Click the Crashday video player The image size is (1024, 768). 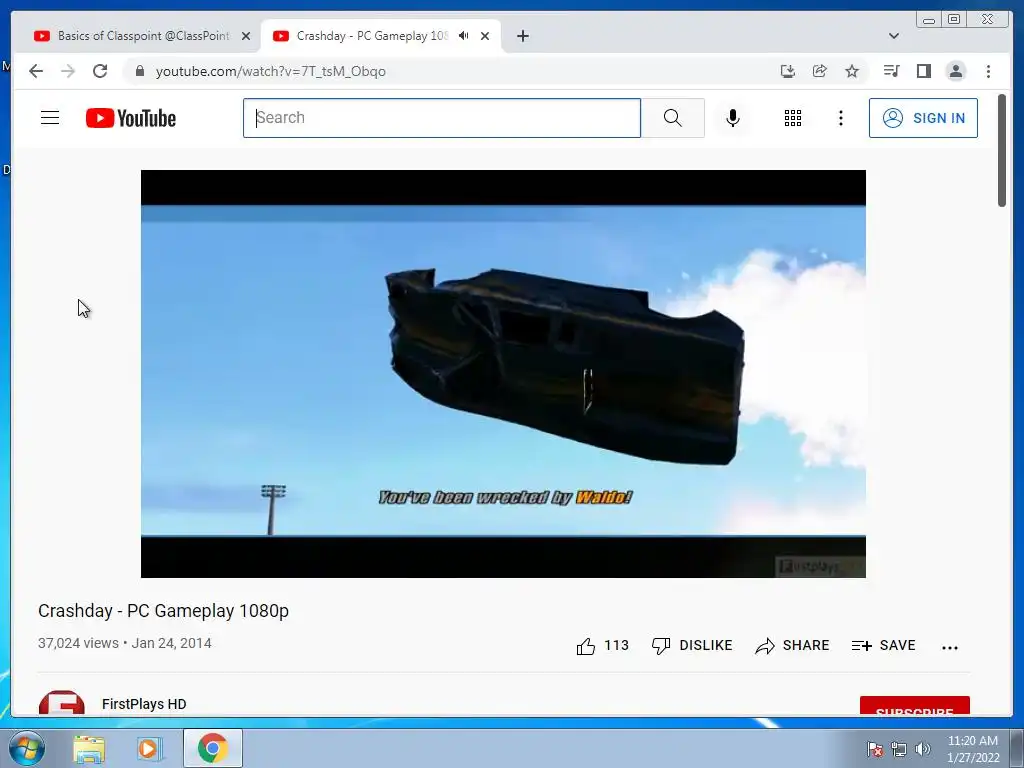(503, 374)
